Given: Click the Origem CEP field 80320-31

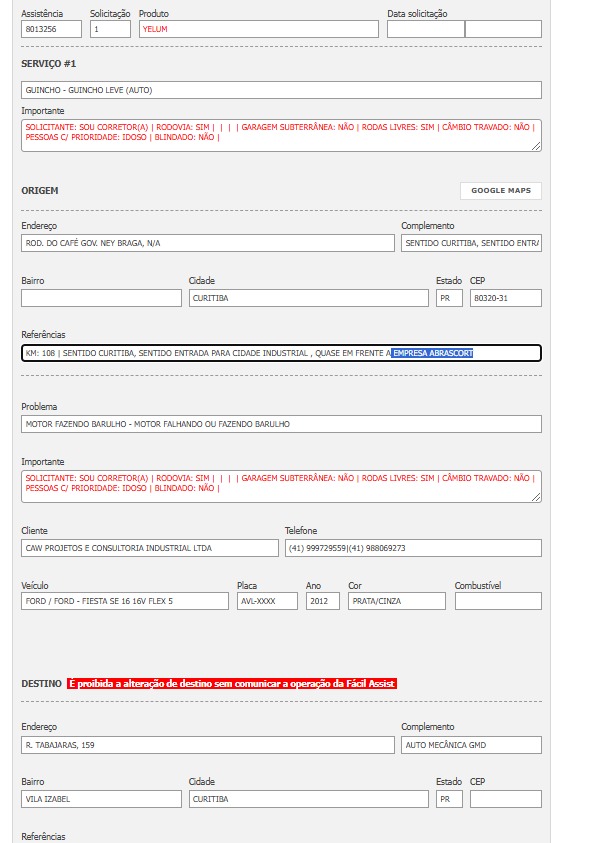Looking at the screenshot, I should click(506, 298).
